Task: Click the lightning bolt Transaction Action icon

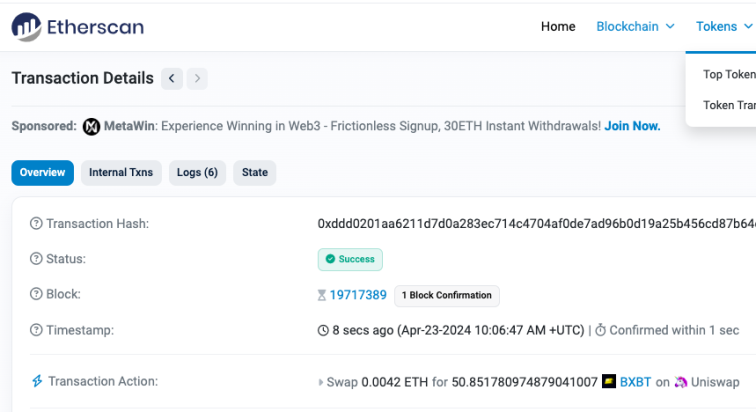Action: [37, 381]
